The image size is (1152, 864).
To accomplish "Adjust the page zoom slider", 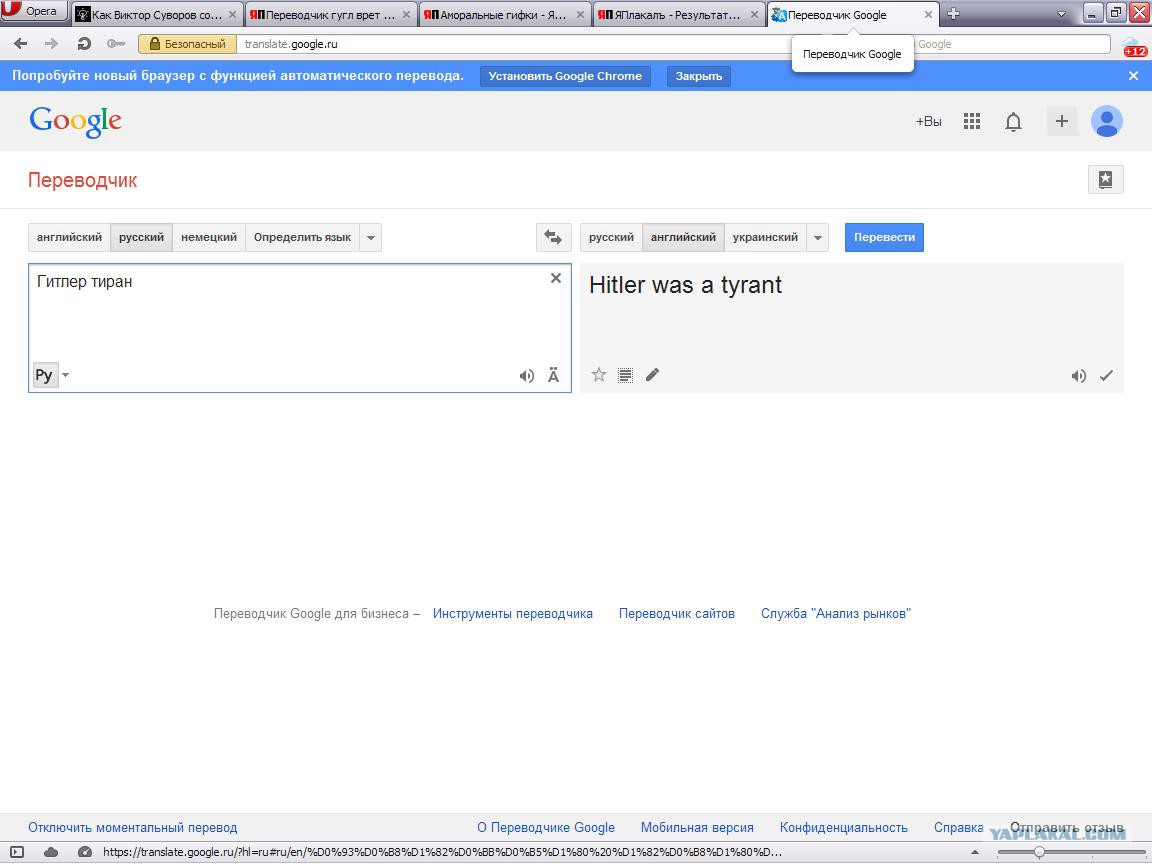I will tap(1039, 852).
